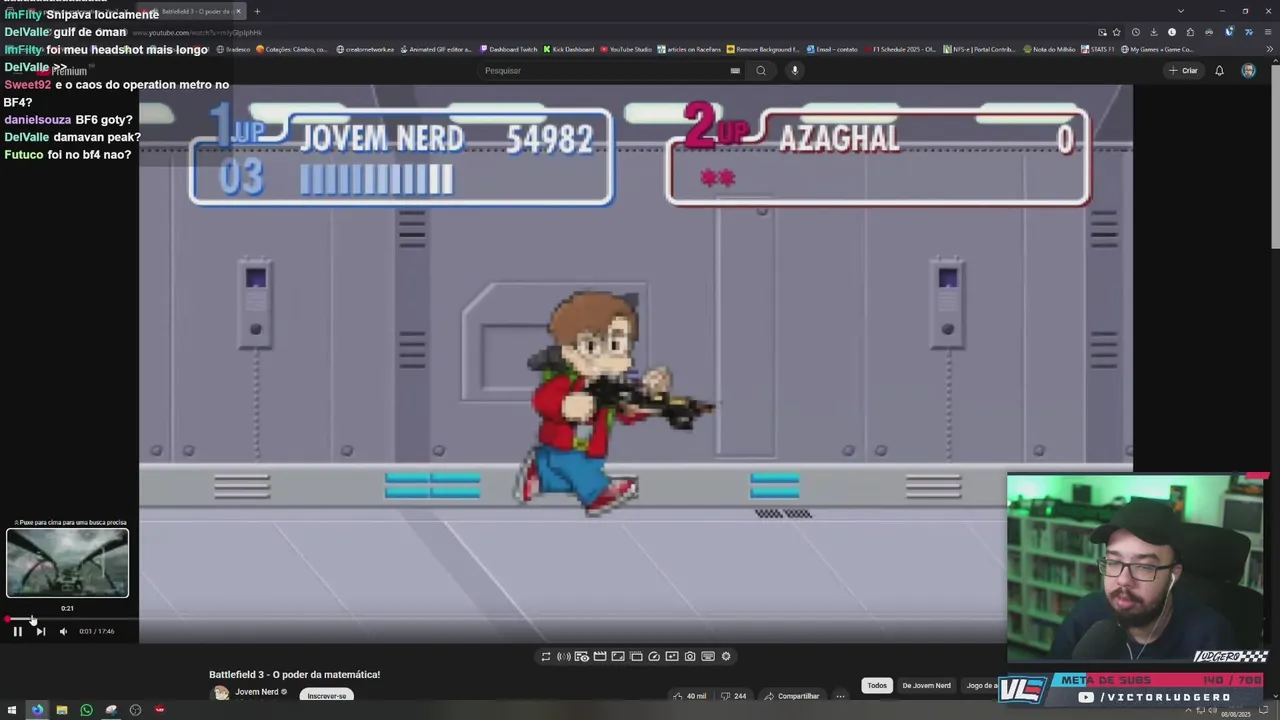Click the loop/repeat icon under video
1280x720 pixels.
pyautogui.click(x=545, y=657)
